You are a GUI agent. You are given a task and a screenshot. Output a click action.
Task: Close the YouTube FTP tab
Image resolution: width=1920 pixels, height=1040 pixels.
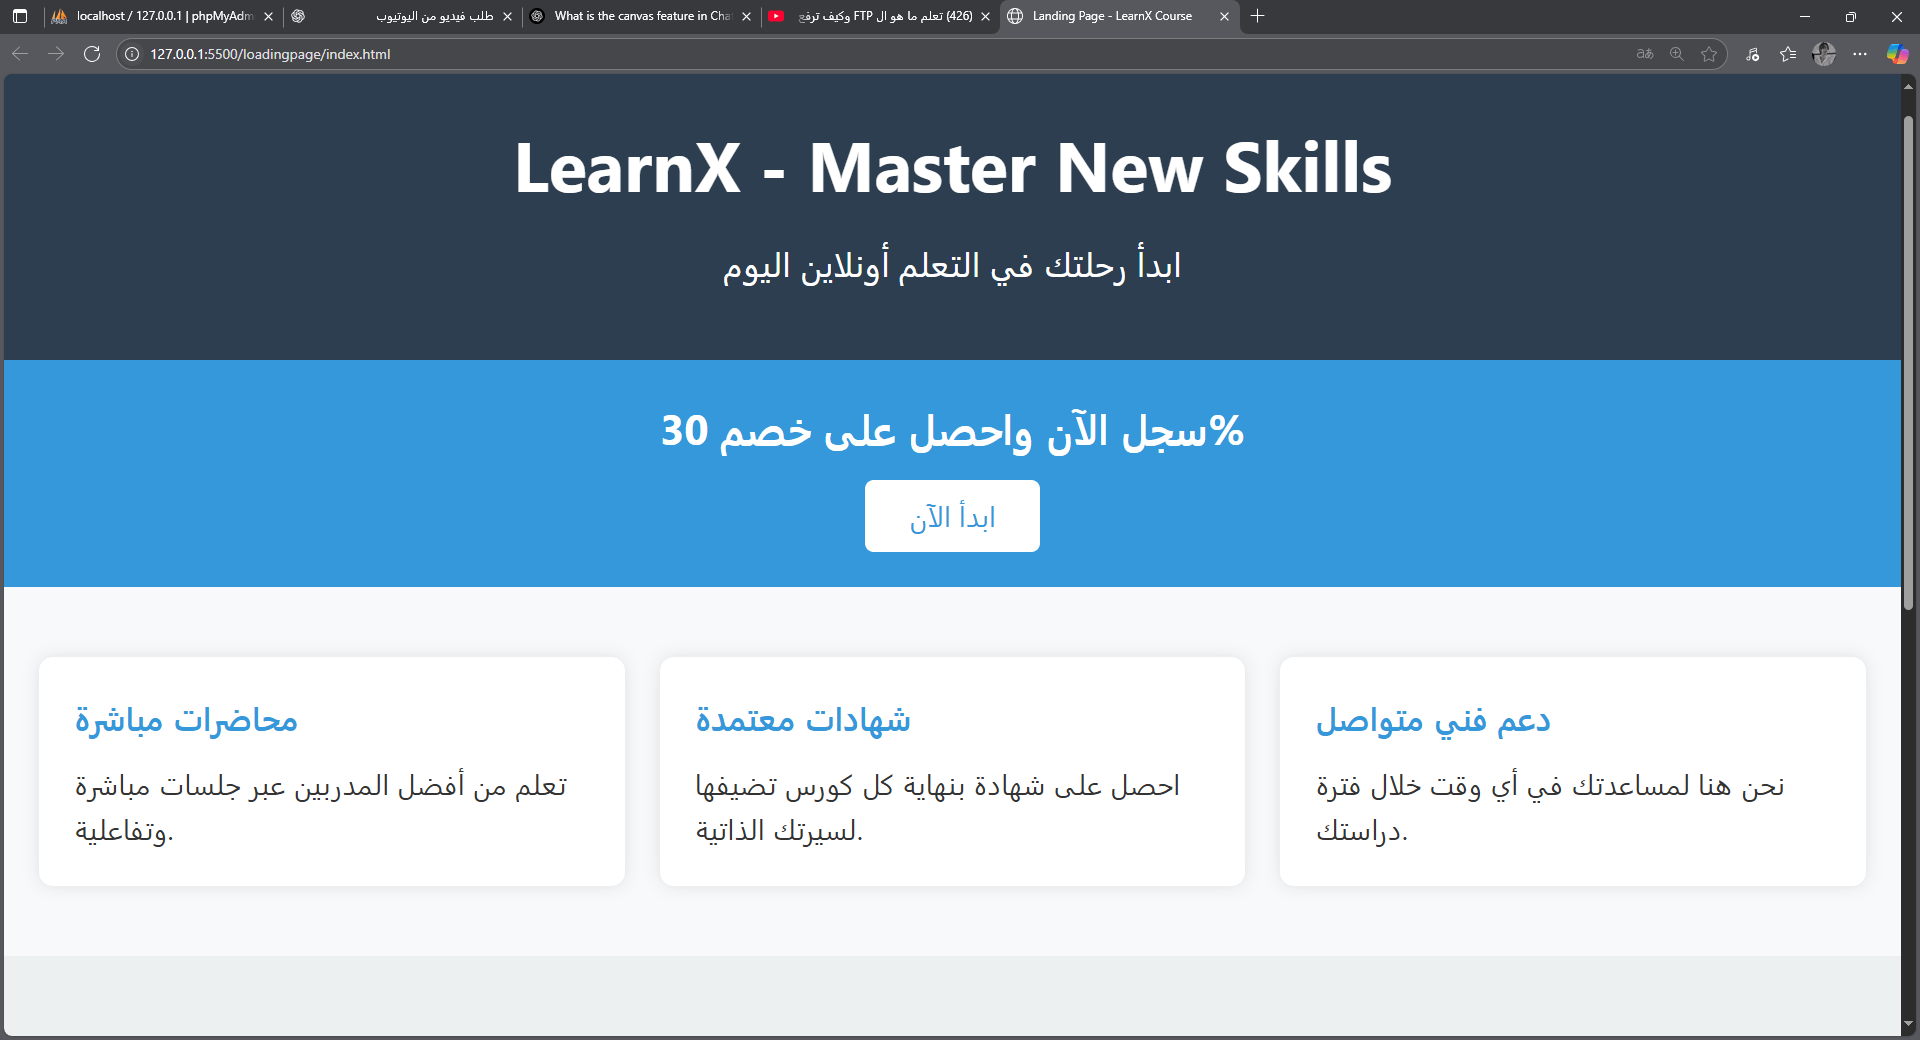(x=985, y=16)
